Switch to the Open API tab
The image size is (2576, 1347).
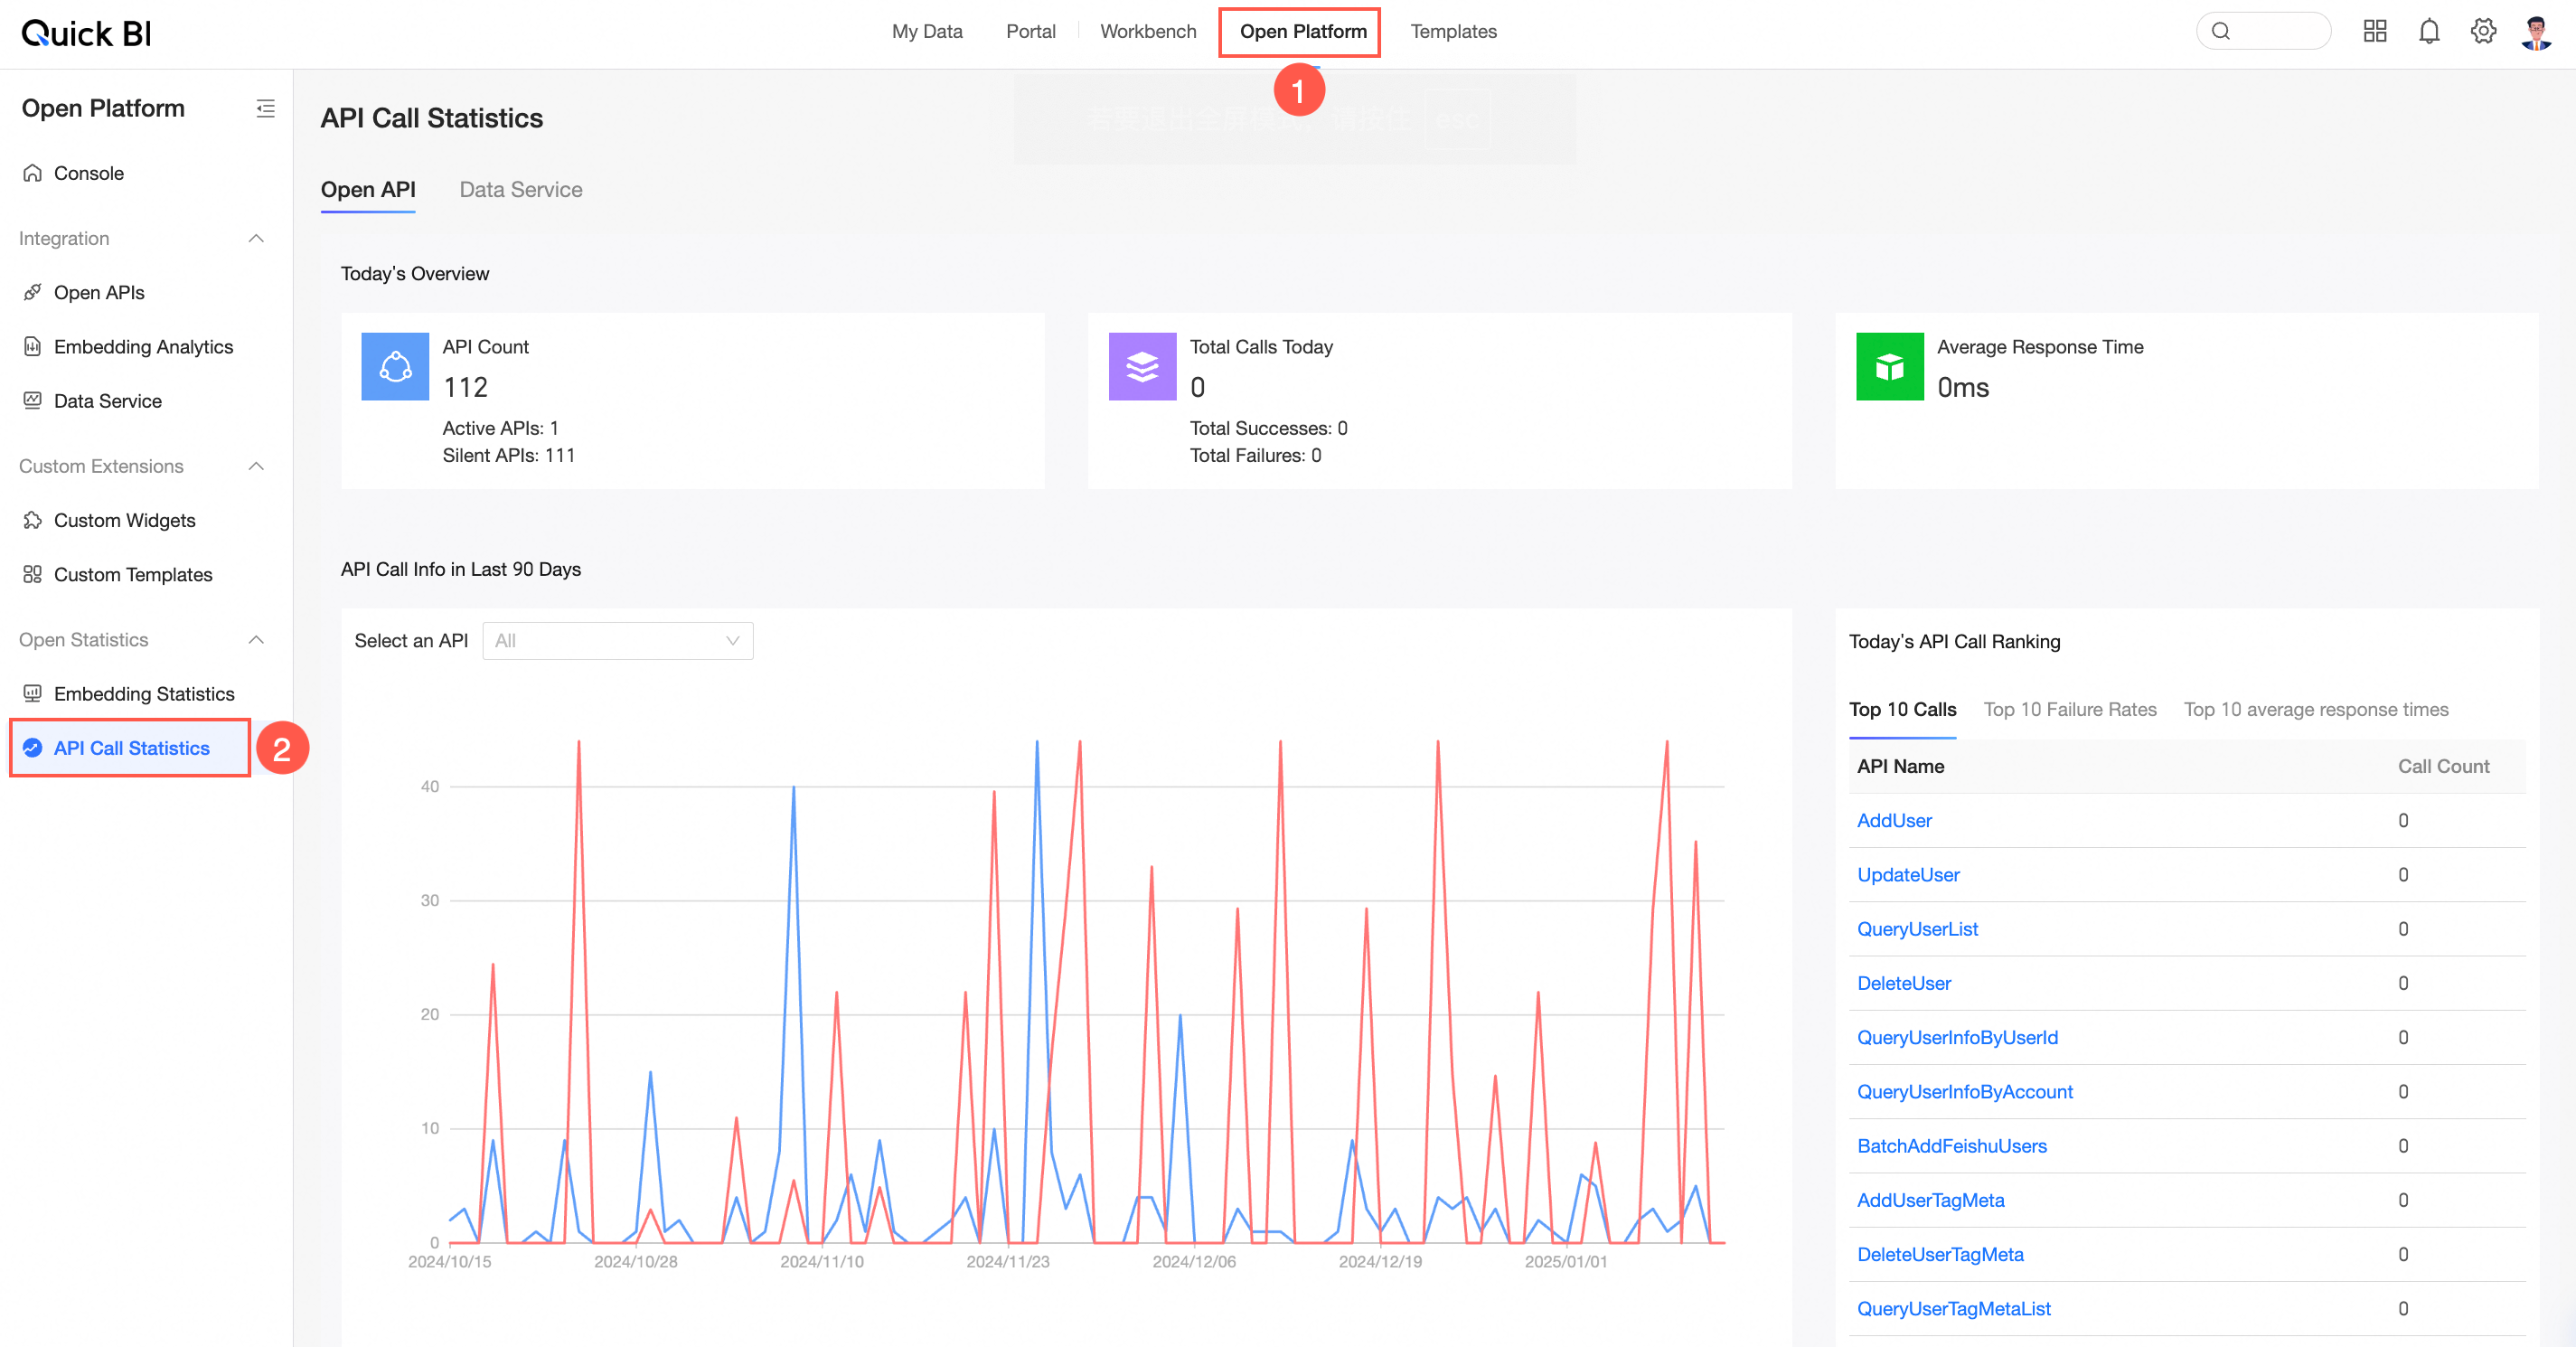coord(368,190)
